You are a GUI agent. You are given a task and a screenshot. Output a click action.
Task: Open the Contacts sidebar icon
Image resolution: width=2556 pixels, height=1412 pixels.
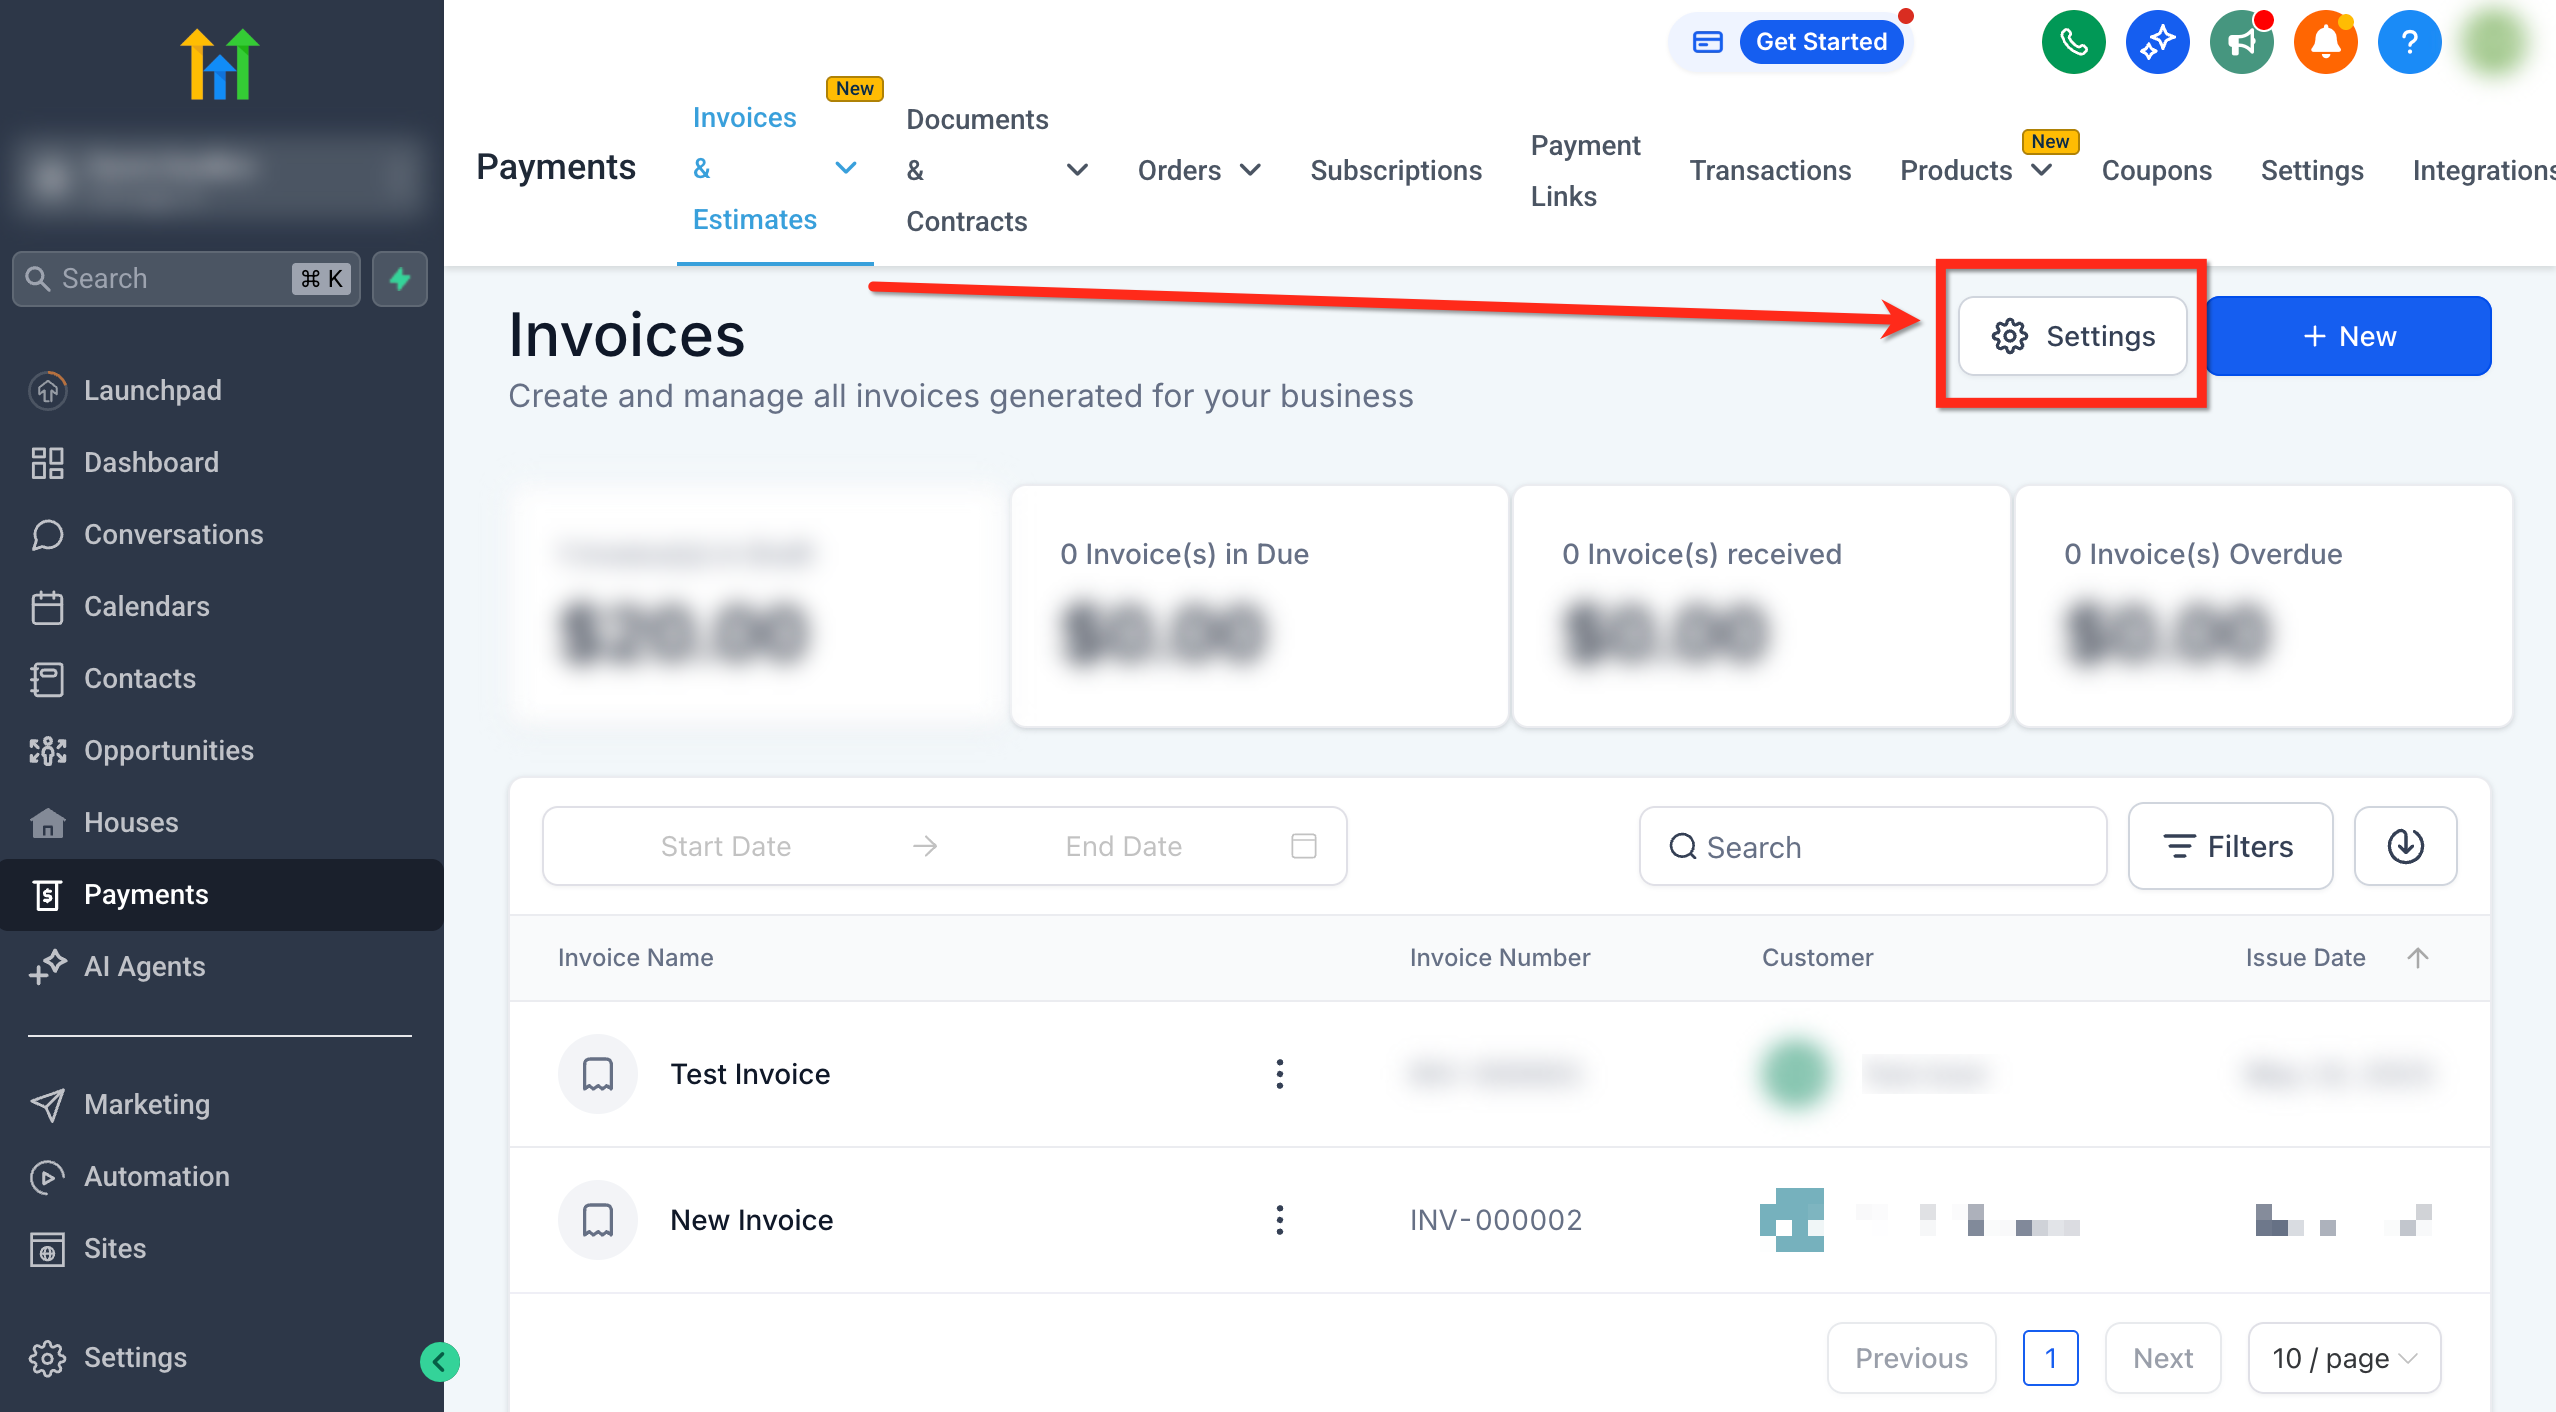[x=47, y=678]
